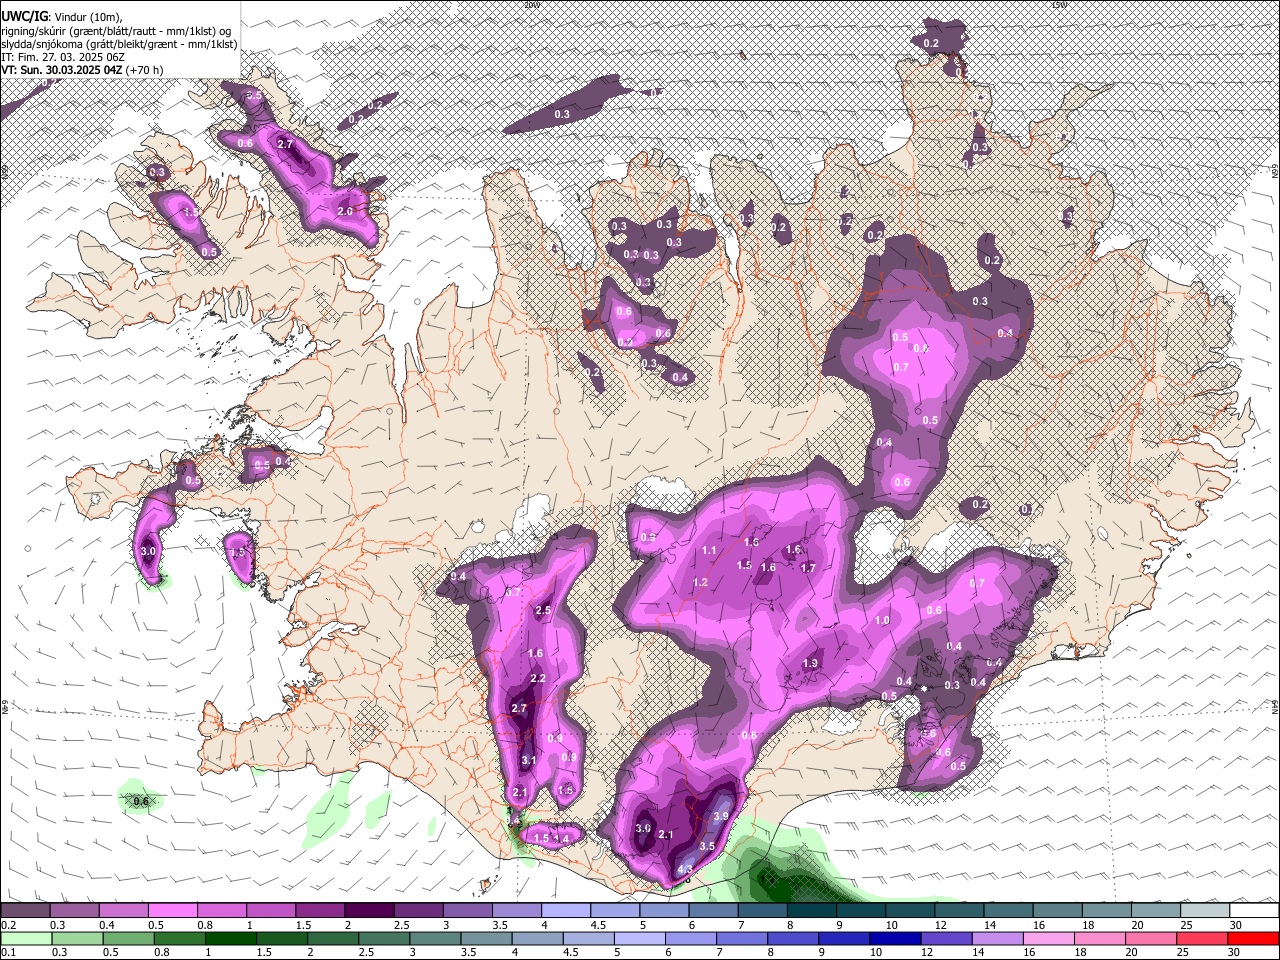Click the 'IT: Fim. 27. 03. 2025 06Z' line
Image resolution: width=1280 pixels, height=960 pixels.
pos(60,57)
